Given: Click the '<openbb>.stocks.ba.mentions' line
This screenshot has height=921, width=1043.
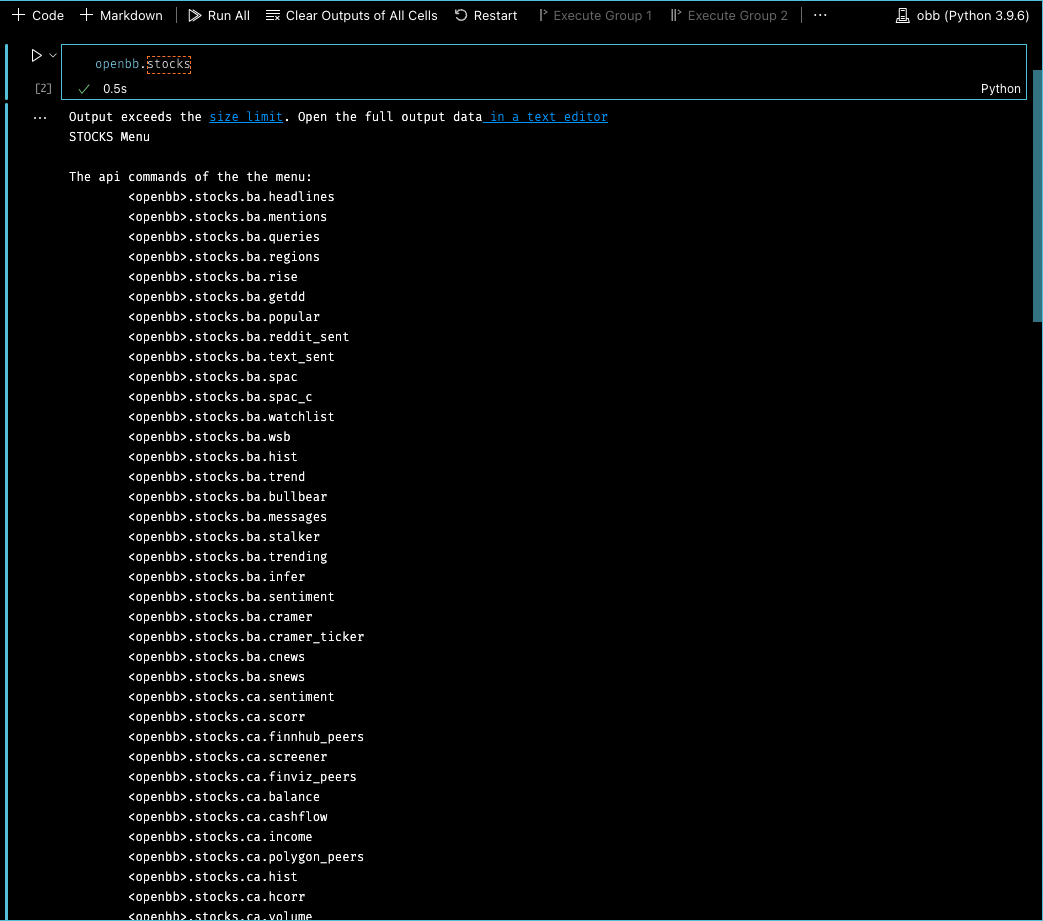Looking at the screenshot, I should pos(227,217).
